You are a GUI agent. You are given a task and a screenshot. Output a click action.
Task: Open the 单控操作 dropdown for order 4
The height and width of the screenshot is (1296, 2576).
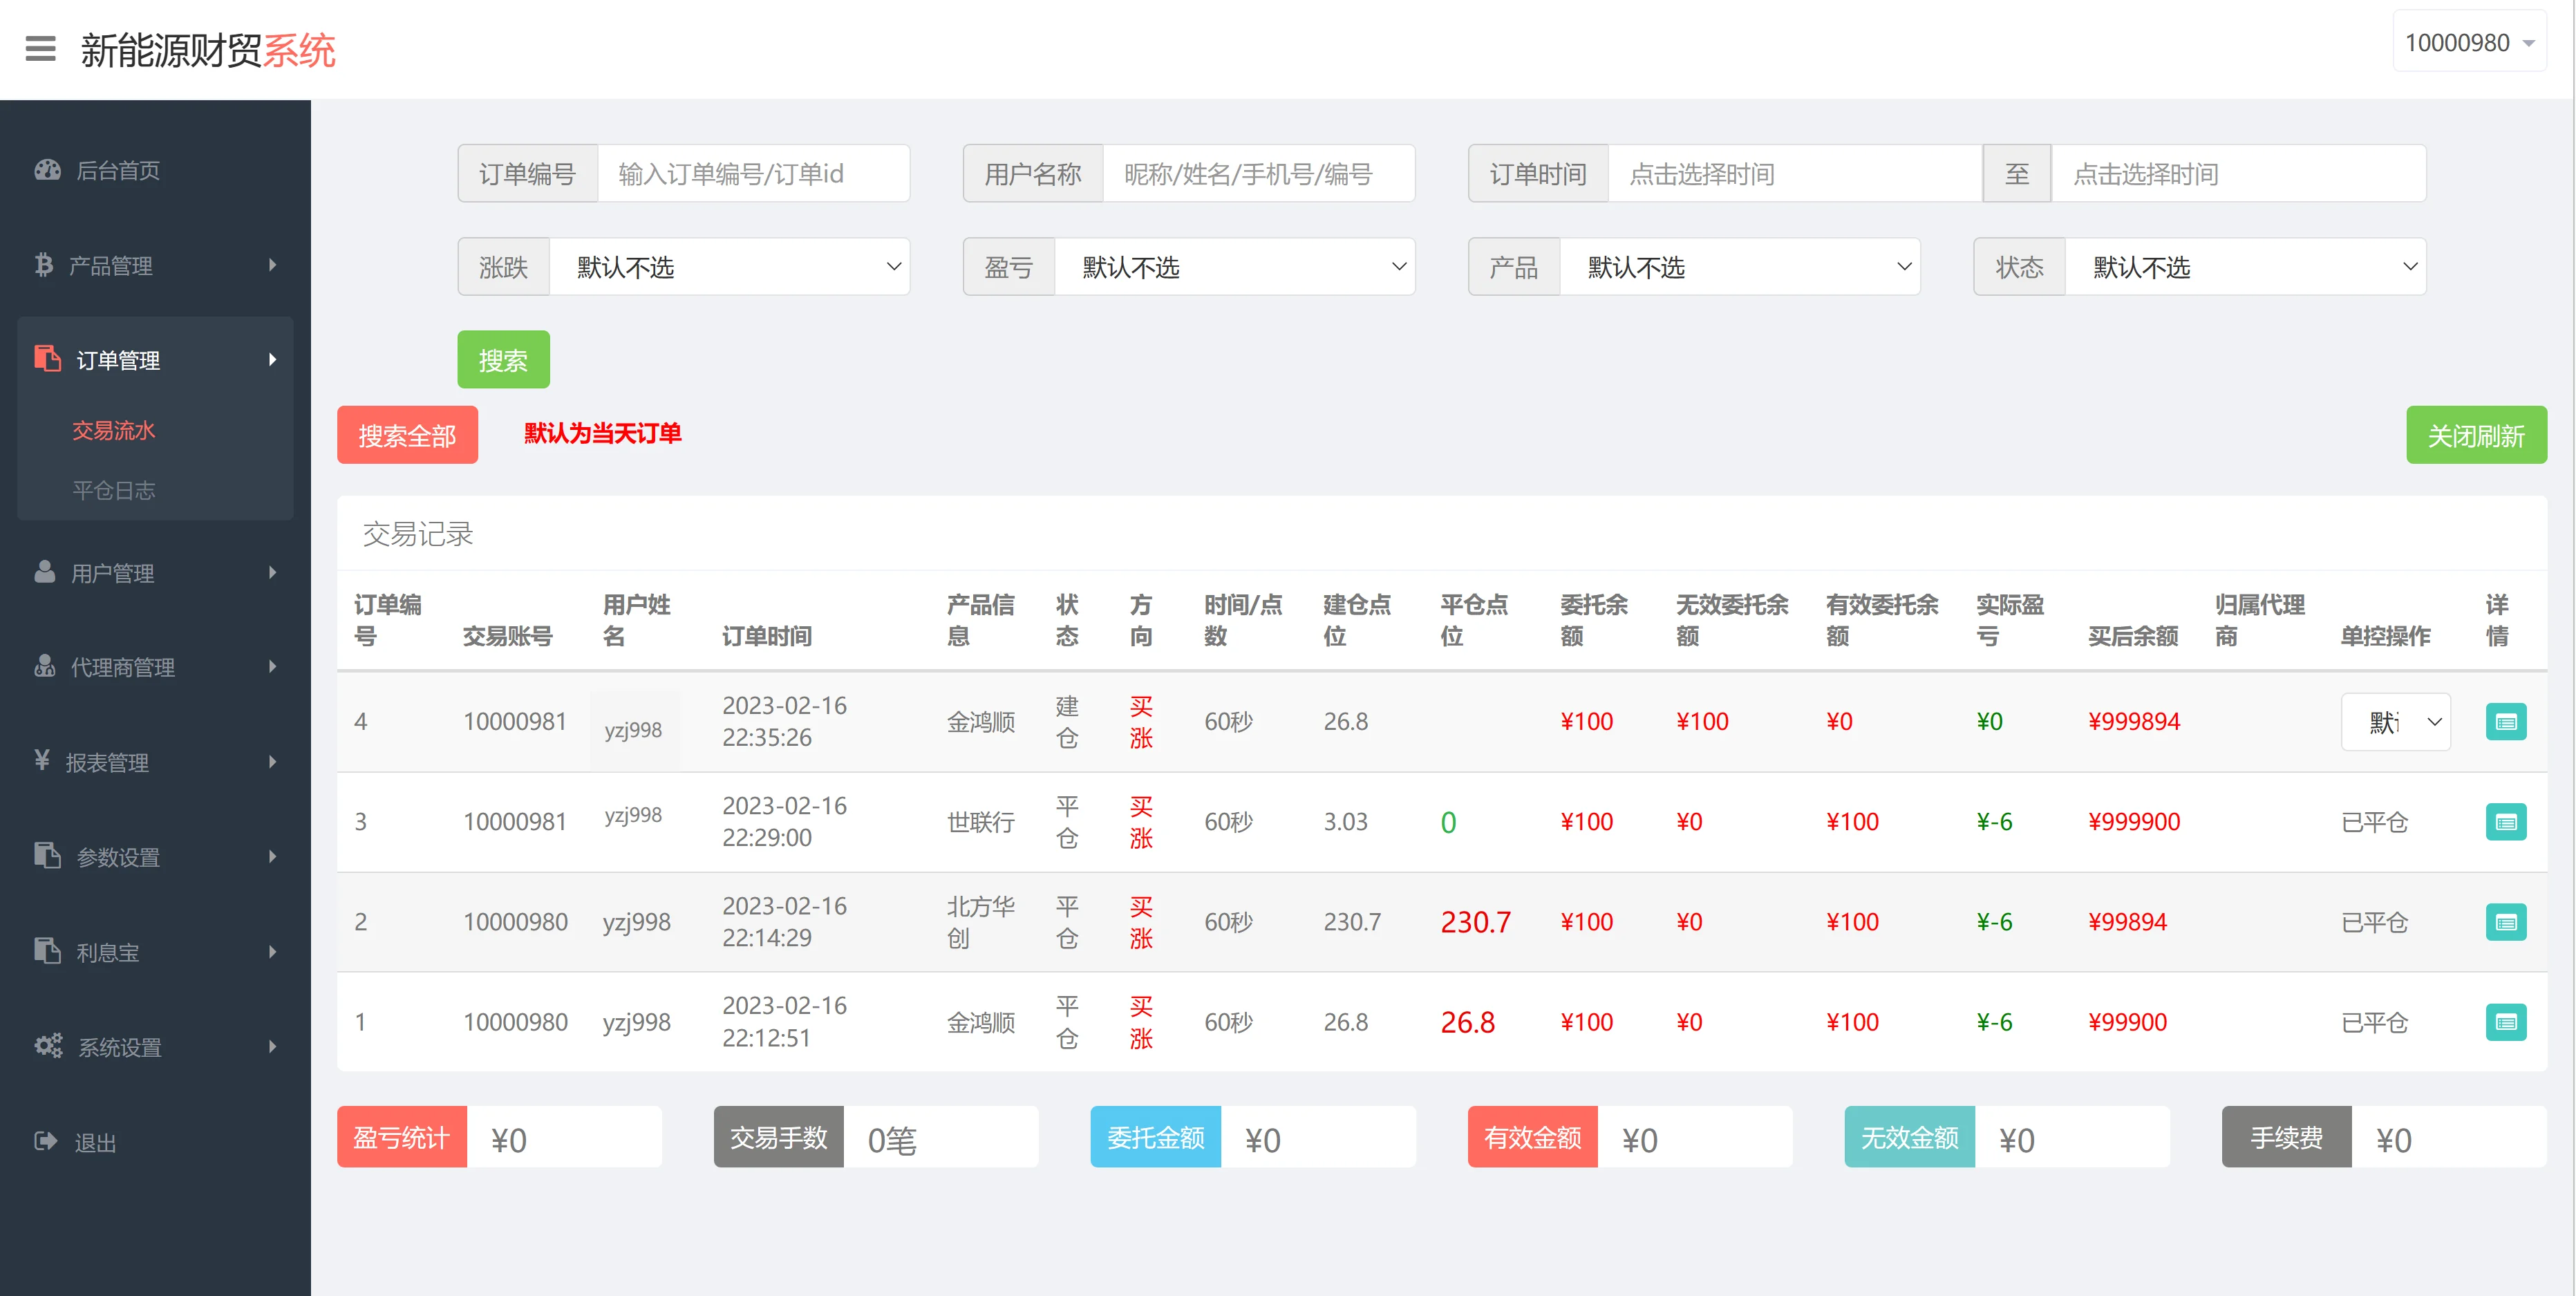[2395, 722]
